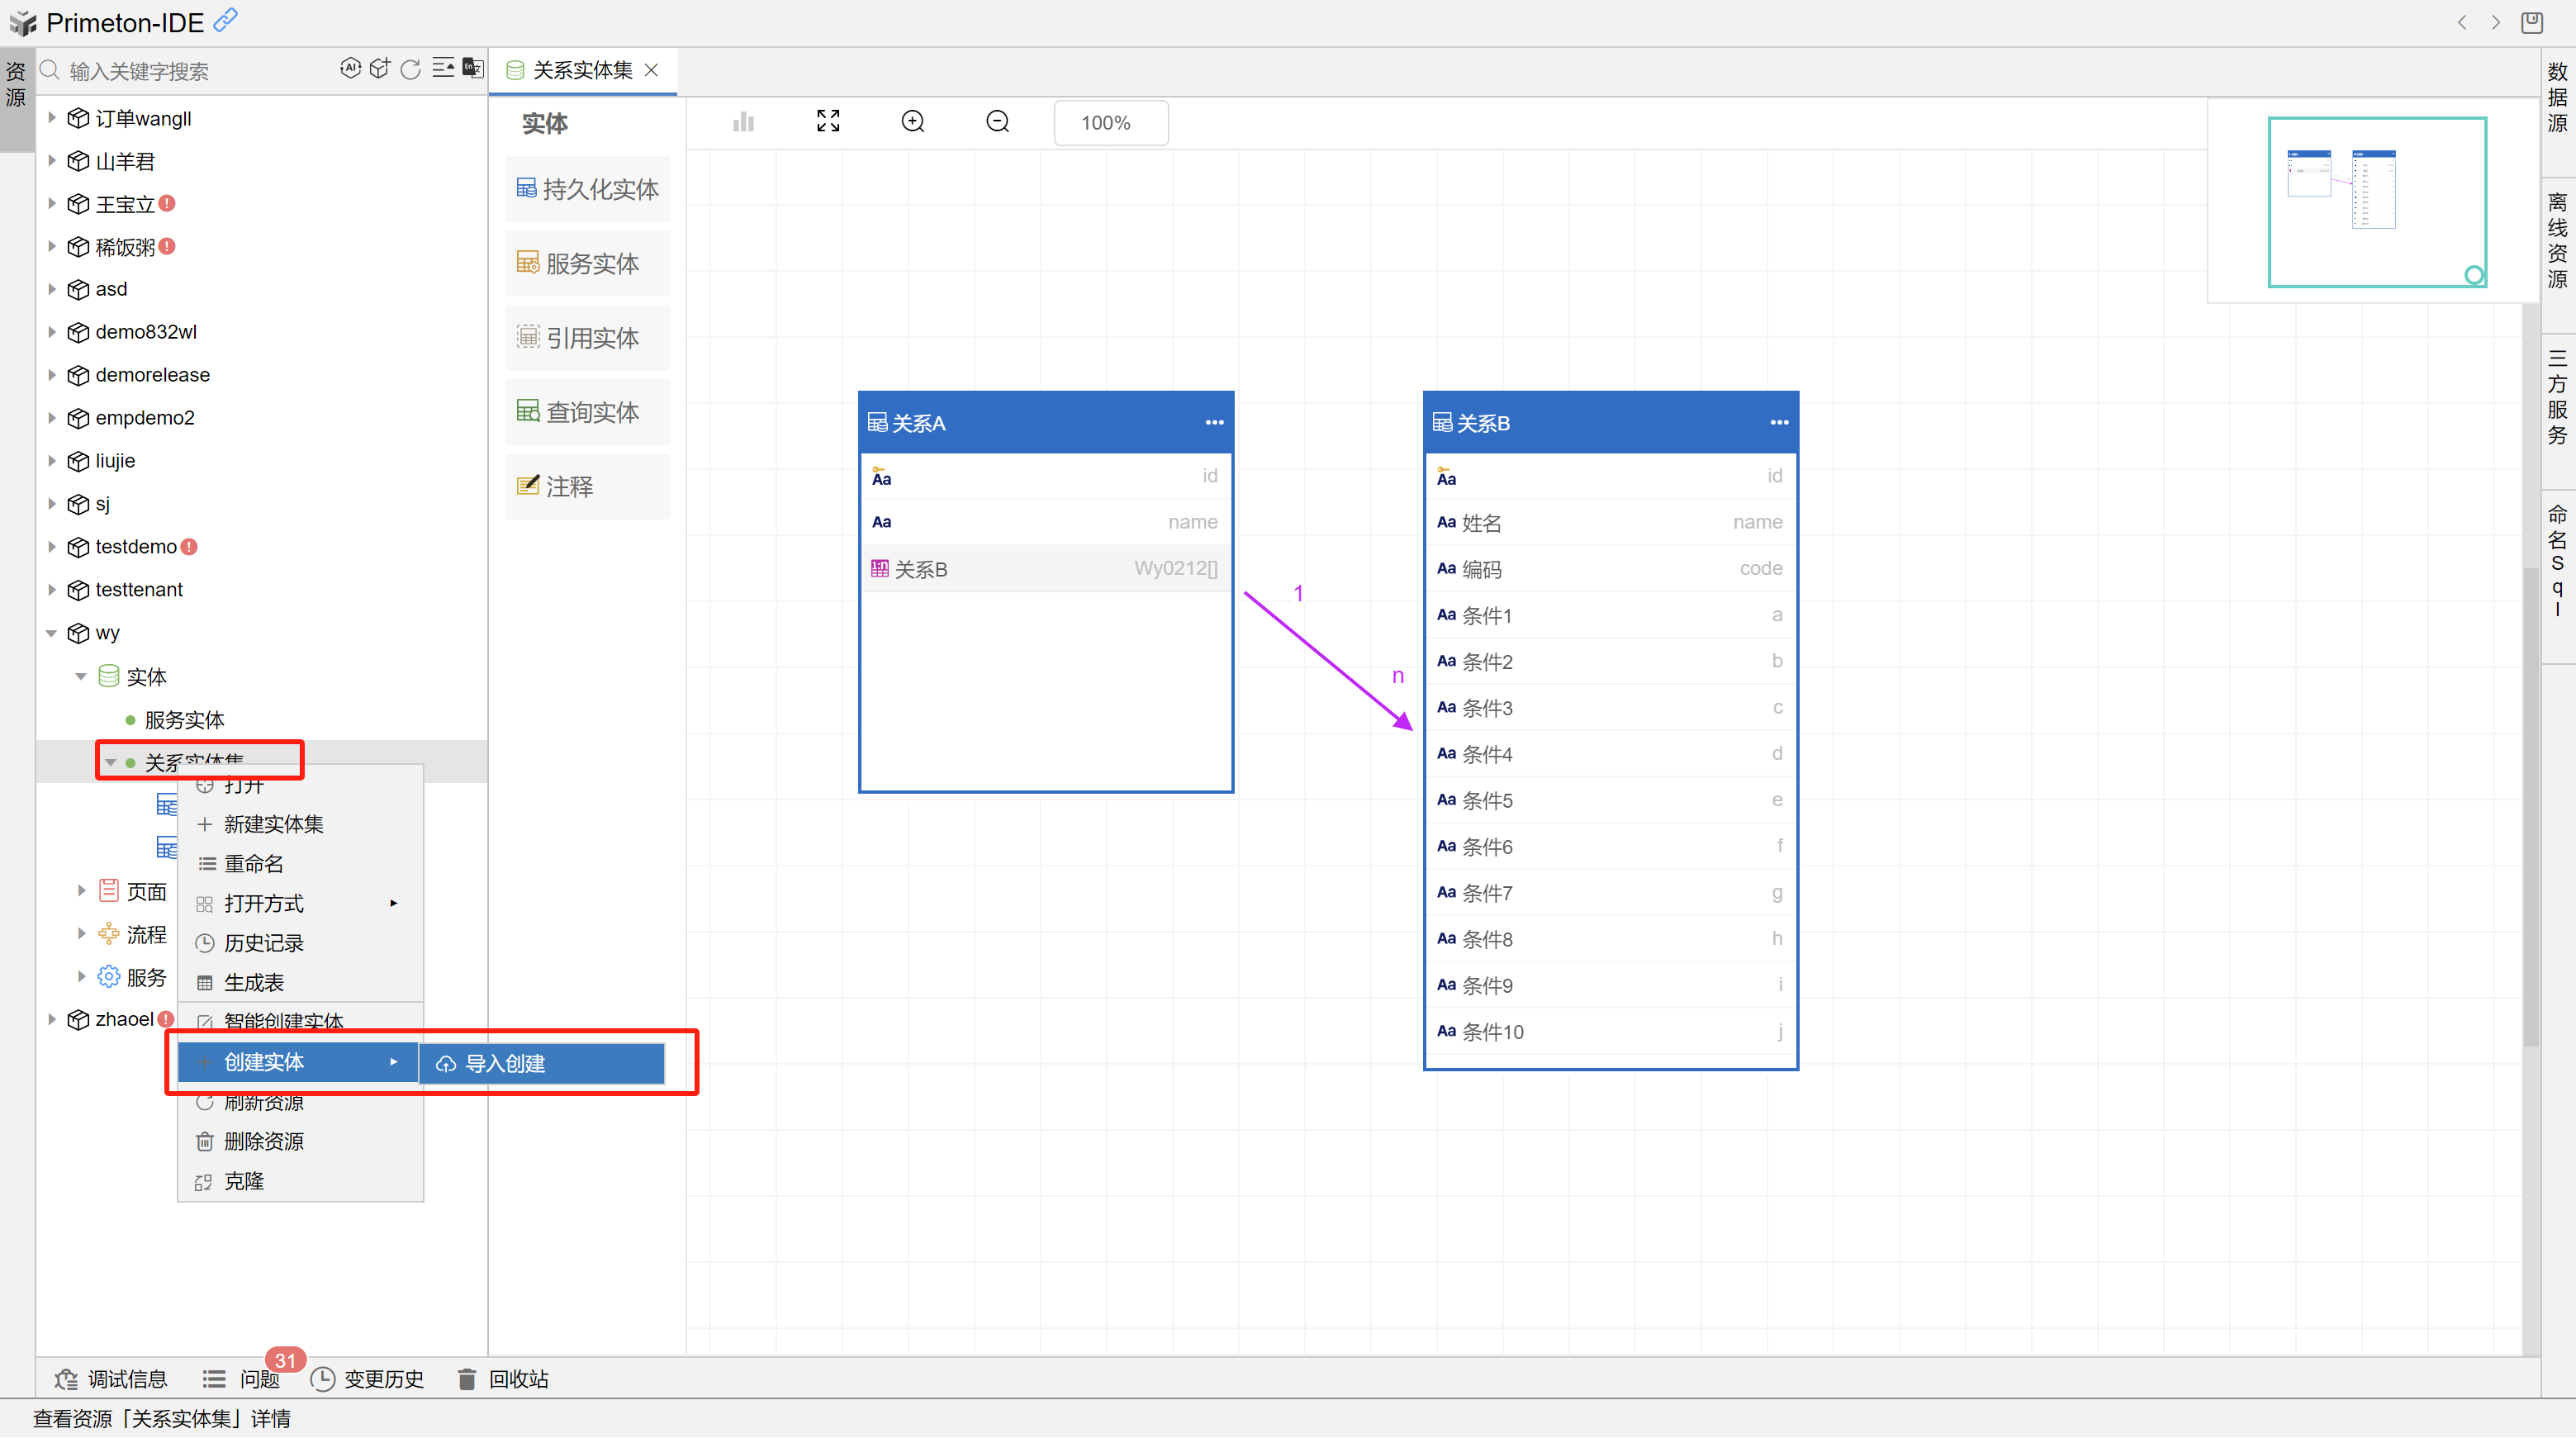This screenshot has width=2576, height=1438.
Task: Refresh the resource tree with the refresh icon
Action: tap(410, 69)
